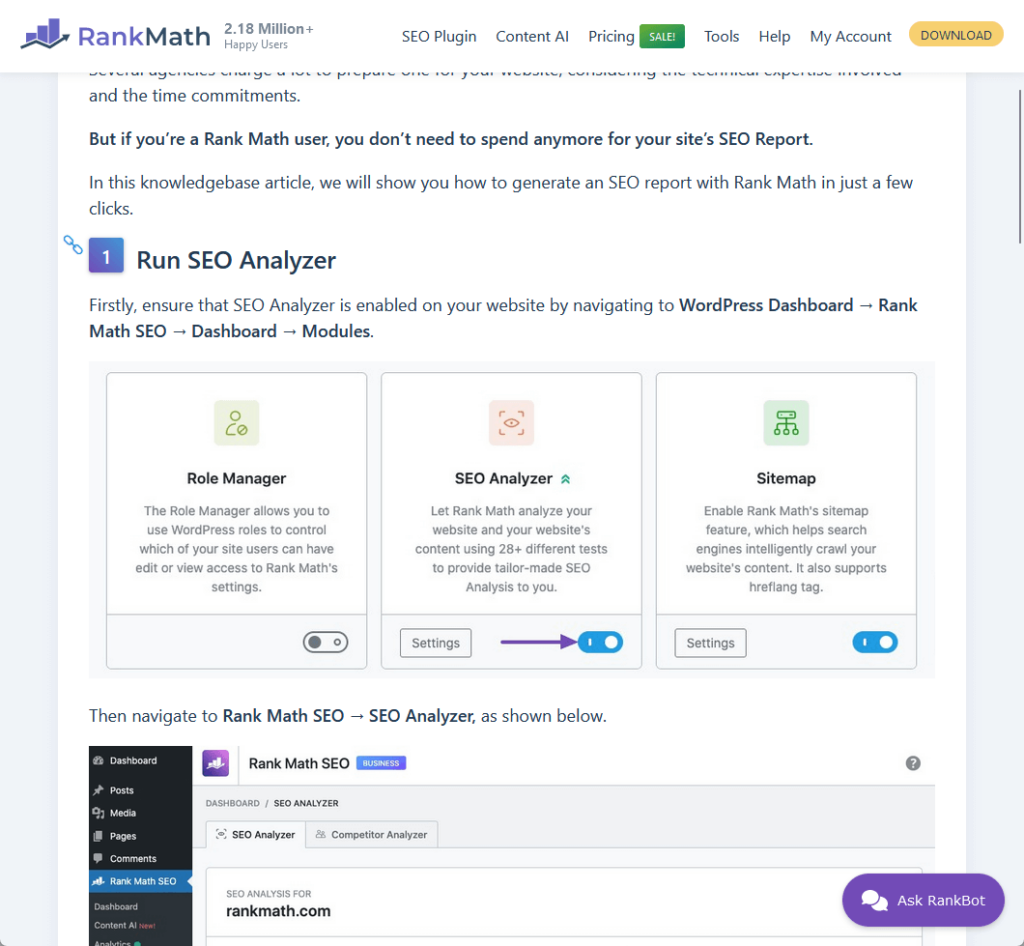Click the DASHBOARD breadcrumb link
Screen dimensions: 1024x946
point(232,803)
